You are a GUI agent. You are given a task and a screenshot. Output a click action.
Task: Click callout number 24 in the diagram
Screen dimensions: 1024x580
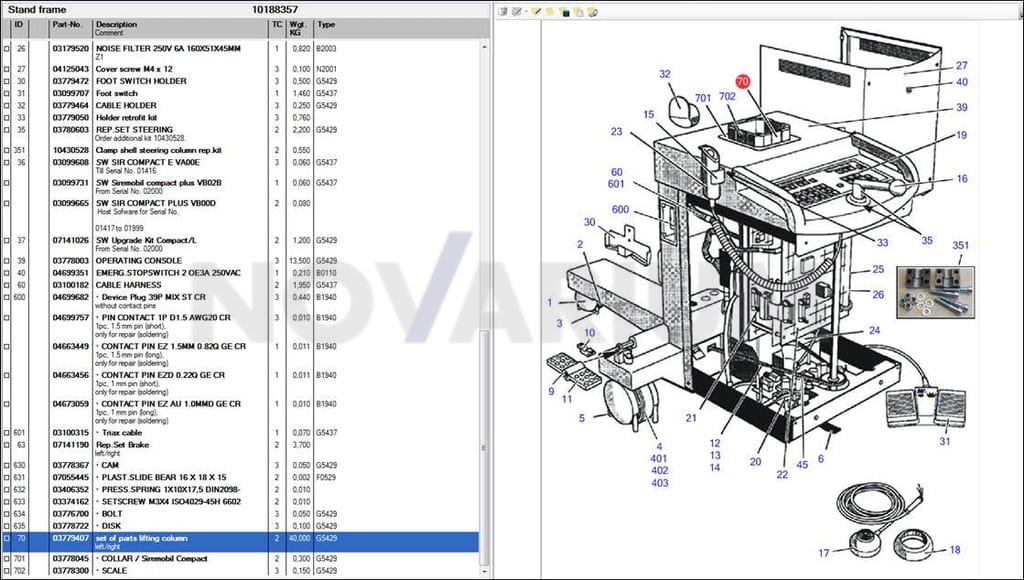point(874,330)
